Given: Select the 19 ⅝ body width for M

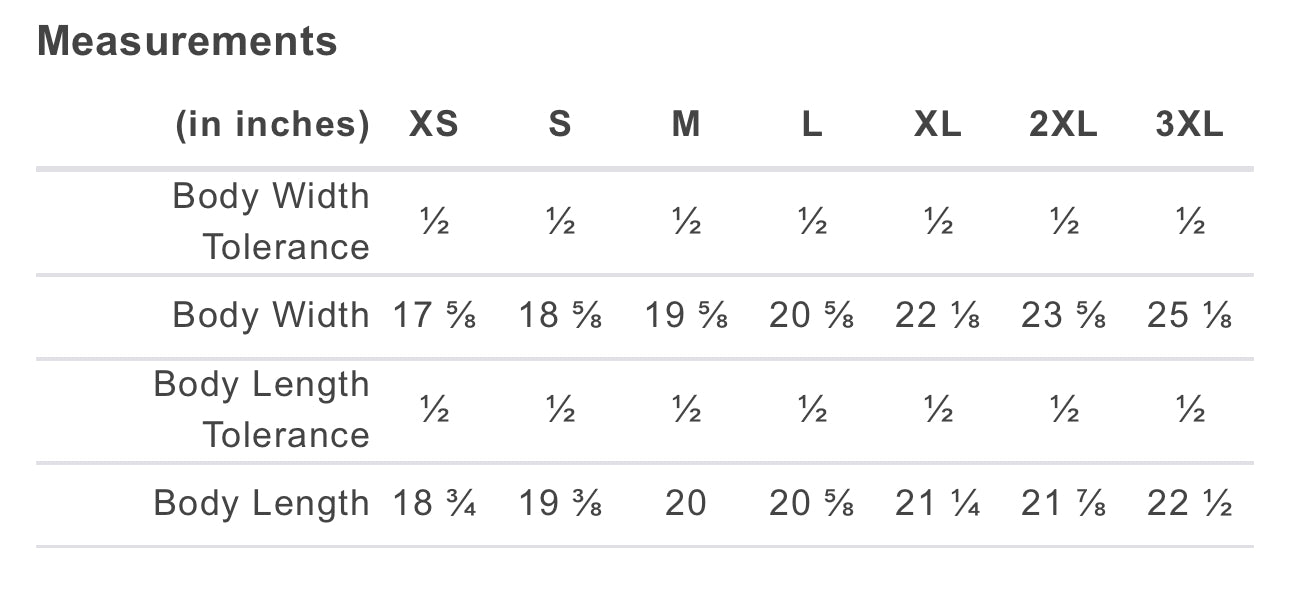Looking at the screenshot, I should 686,316.
